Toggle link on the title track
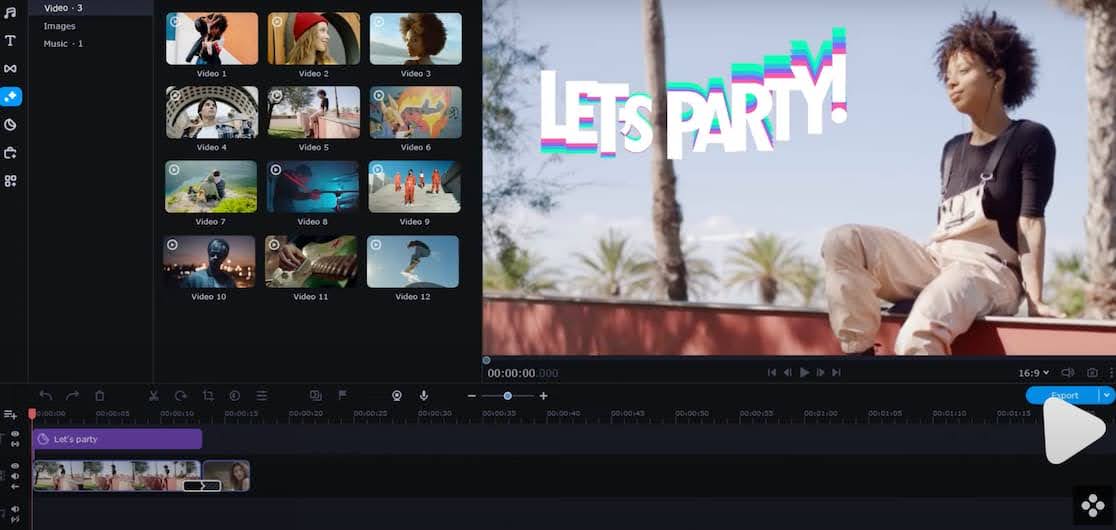This screenshot has width=1116, height=530. point(15,444)
